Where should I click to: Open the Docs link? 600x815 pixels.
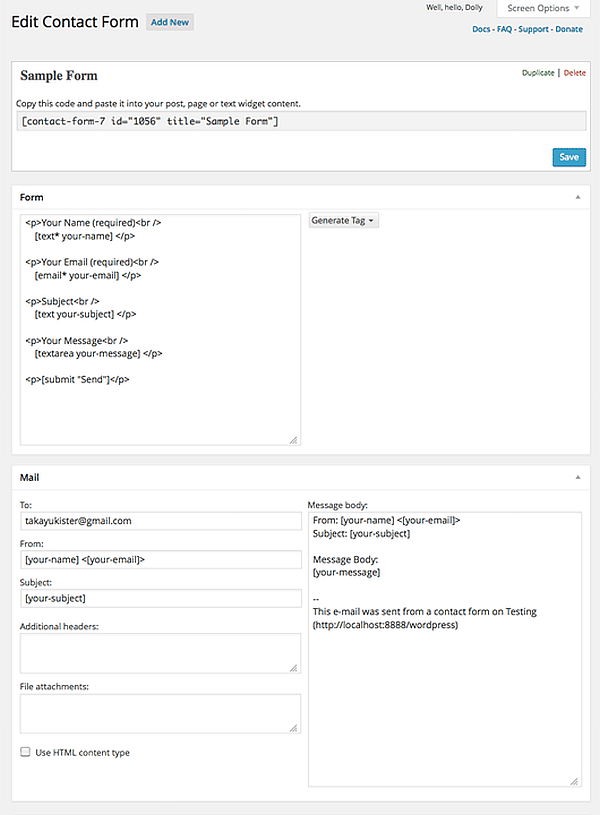coord(482,30)
